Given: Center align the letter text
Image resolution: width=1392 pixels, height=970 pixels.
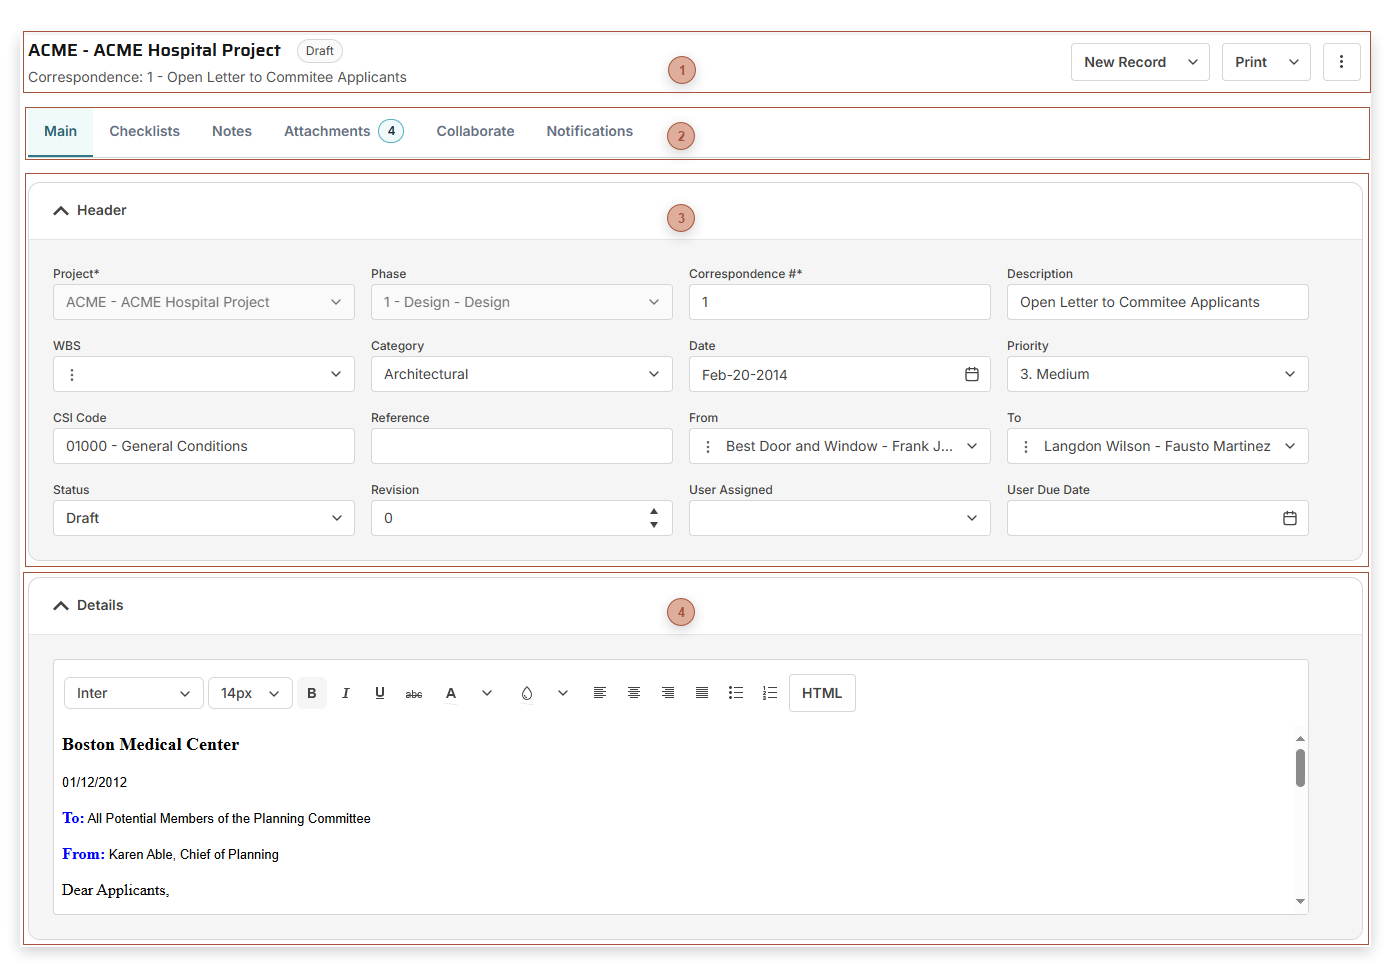Looking at the screenshot, I should pos(634,693).
